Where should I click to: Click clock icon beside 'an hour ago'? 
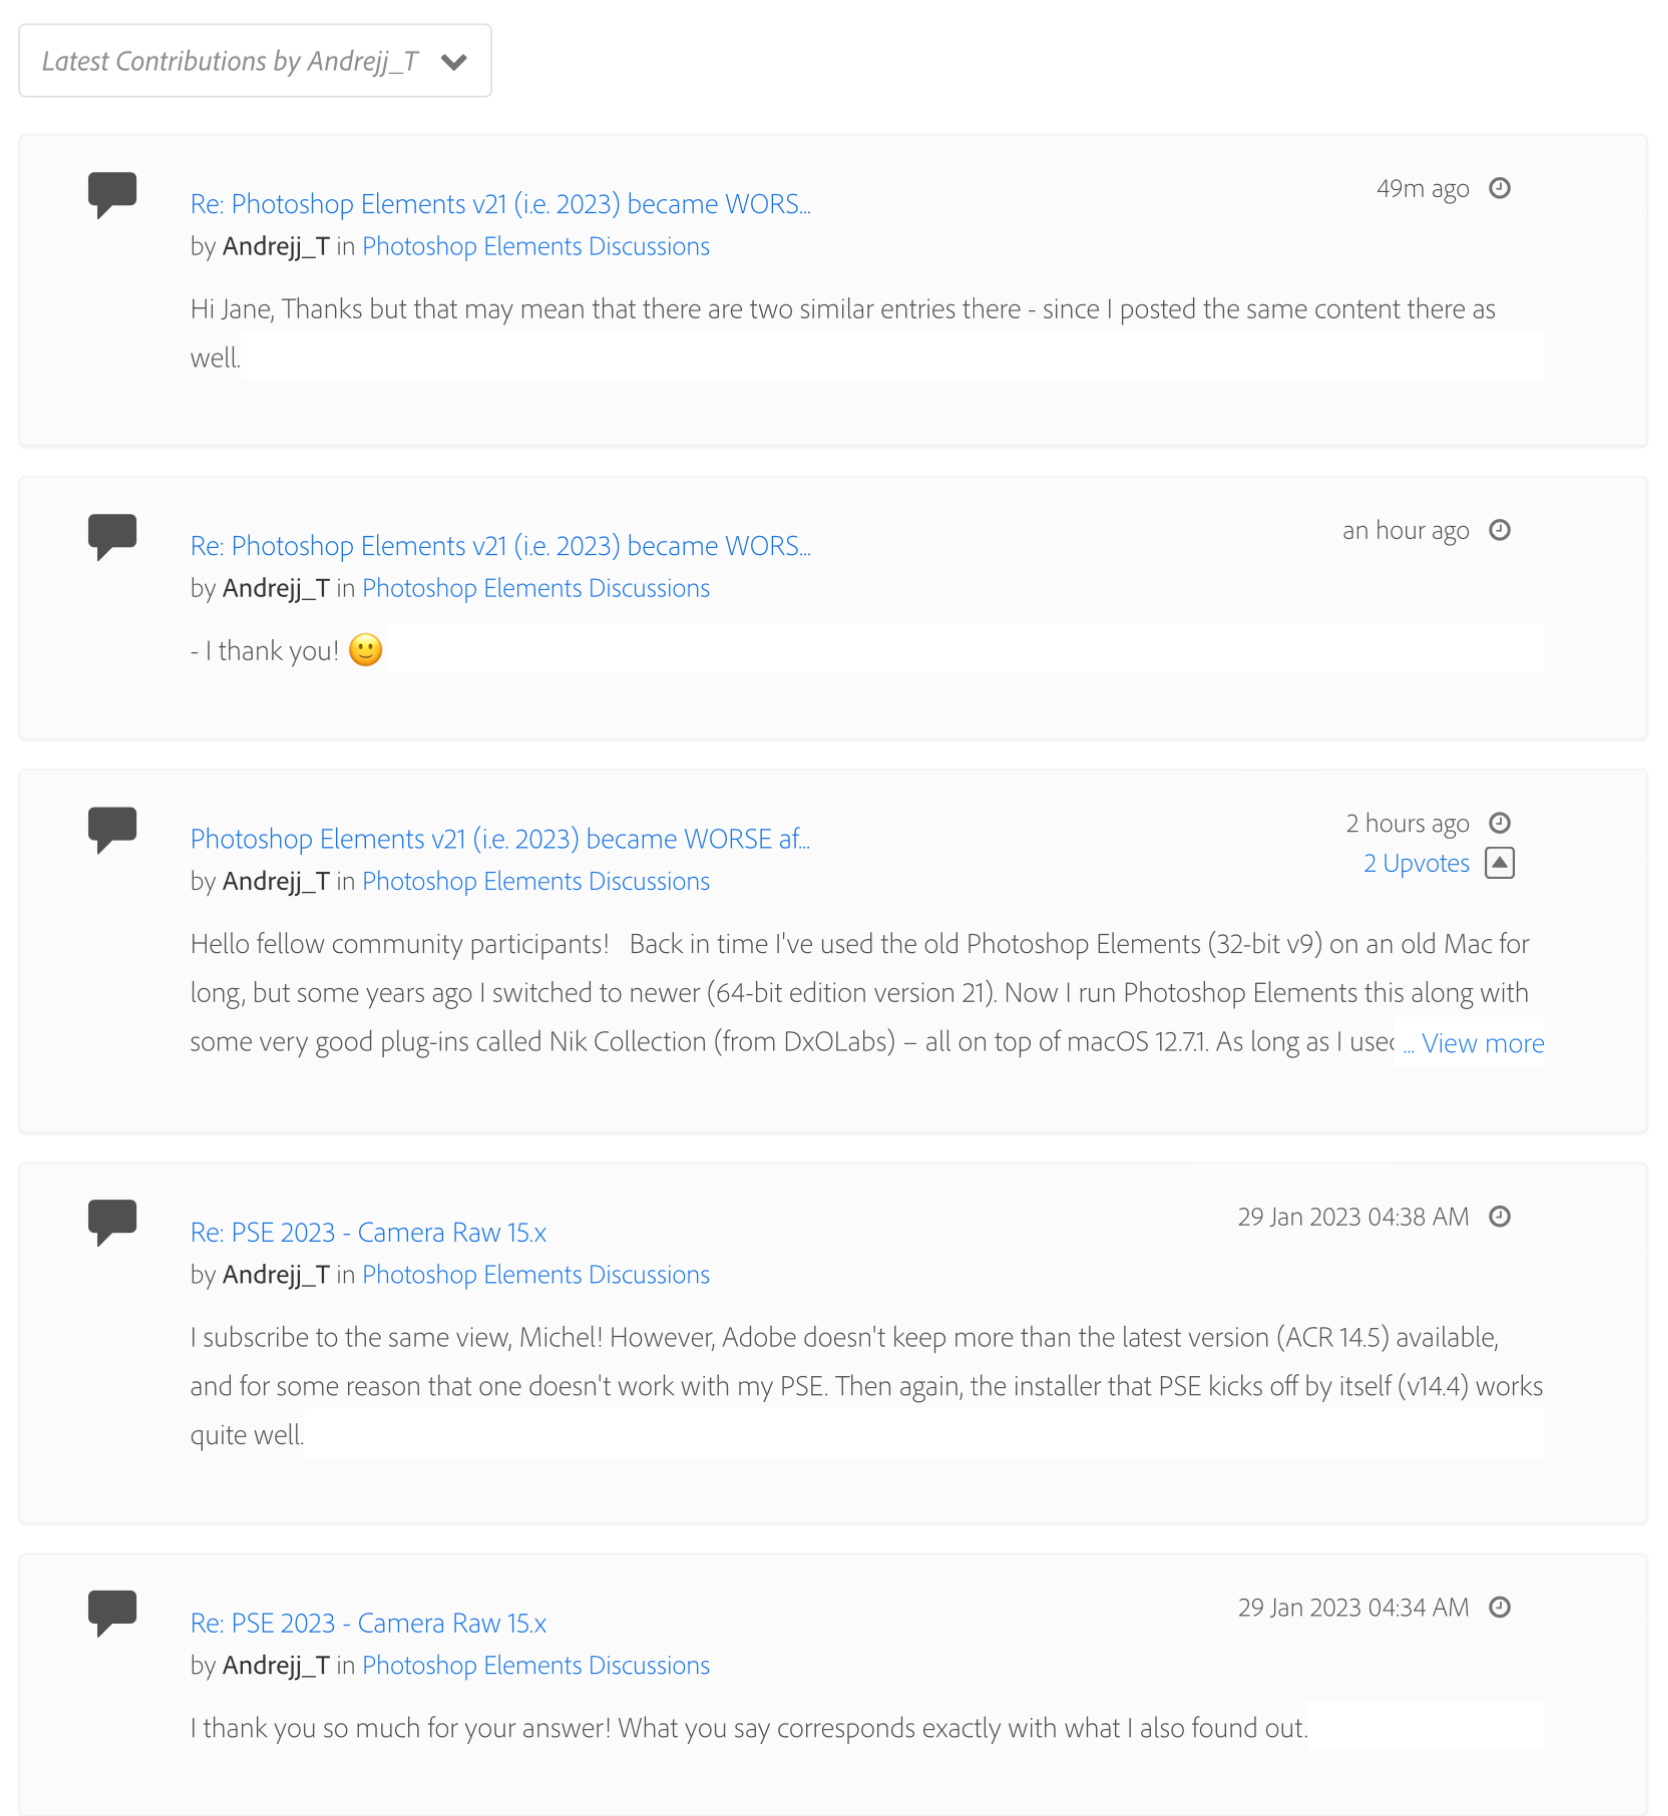coord(1499,530)
